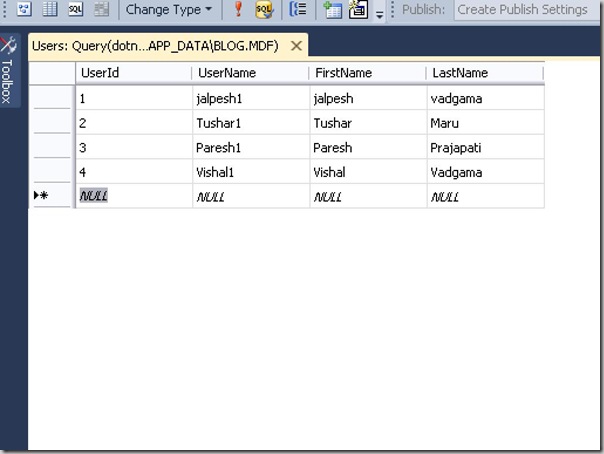Show the Criteria pane grid icon
This screenshot has width=604, height=454.
[x=50, y=9]
